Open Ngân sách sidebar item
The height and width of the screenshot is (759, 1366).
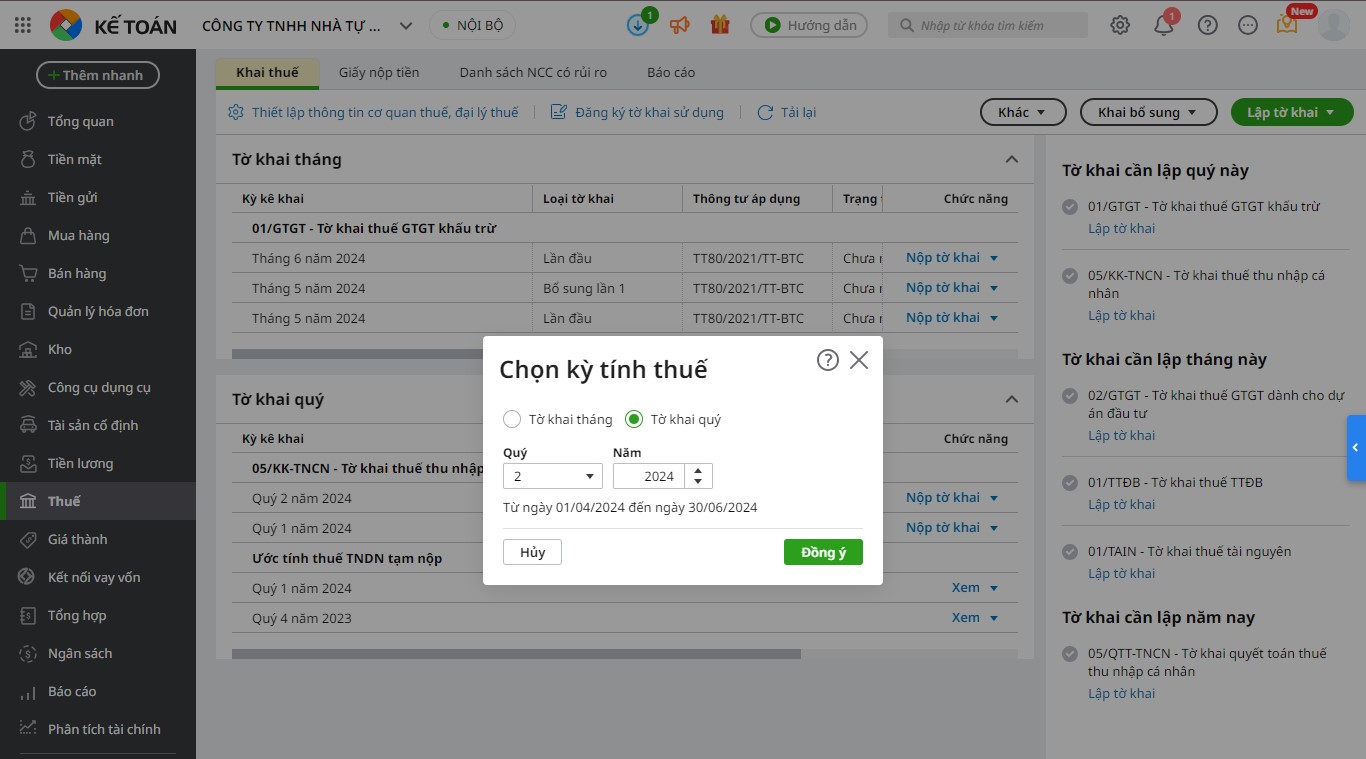(98, 653)
